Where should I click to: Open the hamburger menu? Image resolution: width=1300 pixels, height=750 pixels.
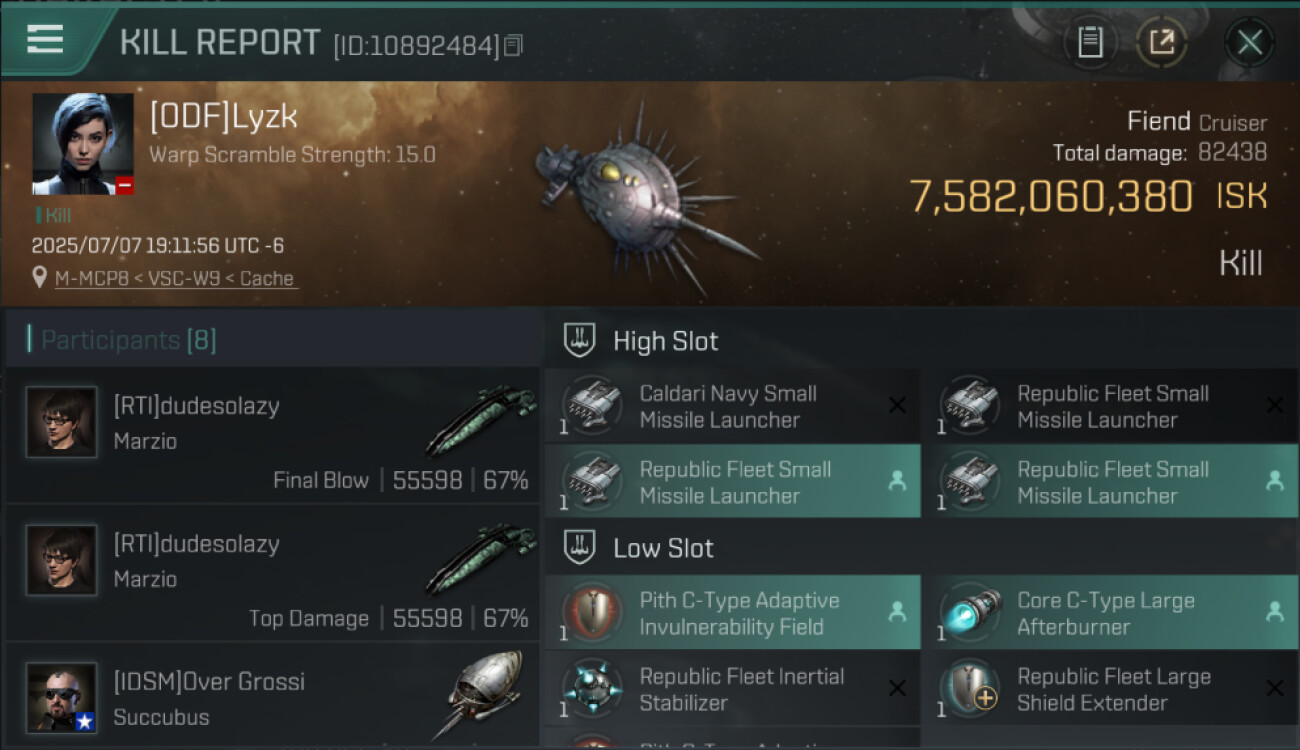[46, 40]
